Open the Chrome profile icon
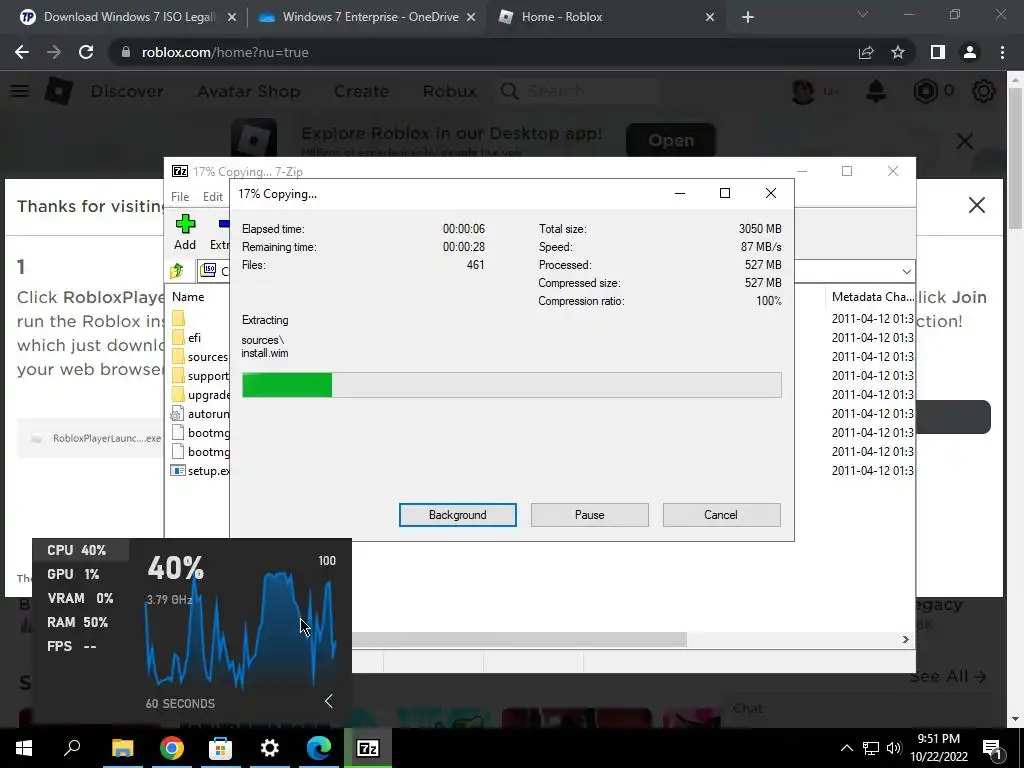 coord(970,52)
